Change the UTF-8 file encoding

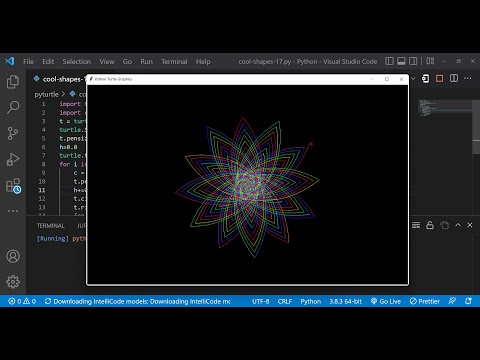point(261,301)
